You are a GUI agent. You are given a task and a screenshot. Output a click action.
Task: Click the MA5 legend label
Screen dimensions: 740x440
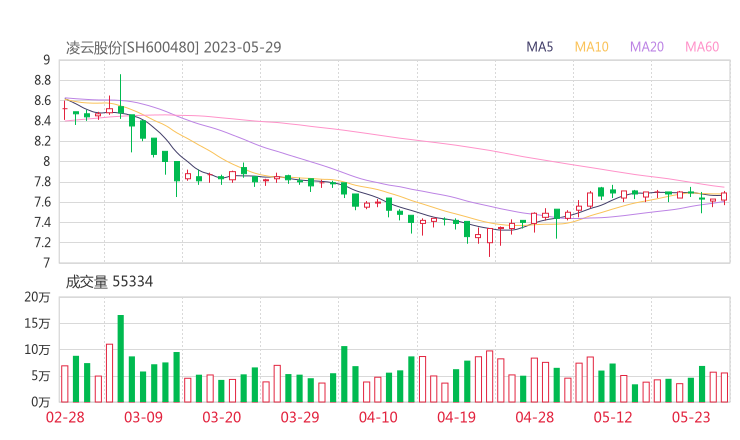[539, 47]
